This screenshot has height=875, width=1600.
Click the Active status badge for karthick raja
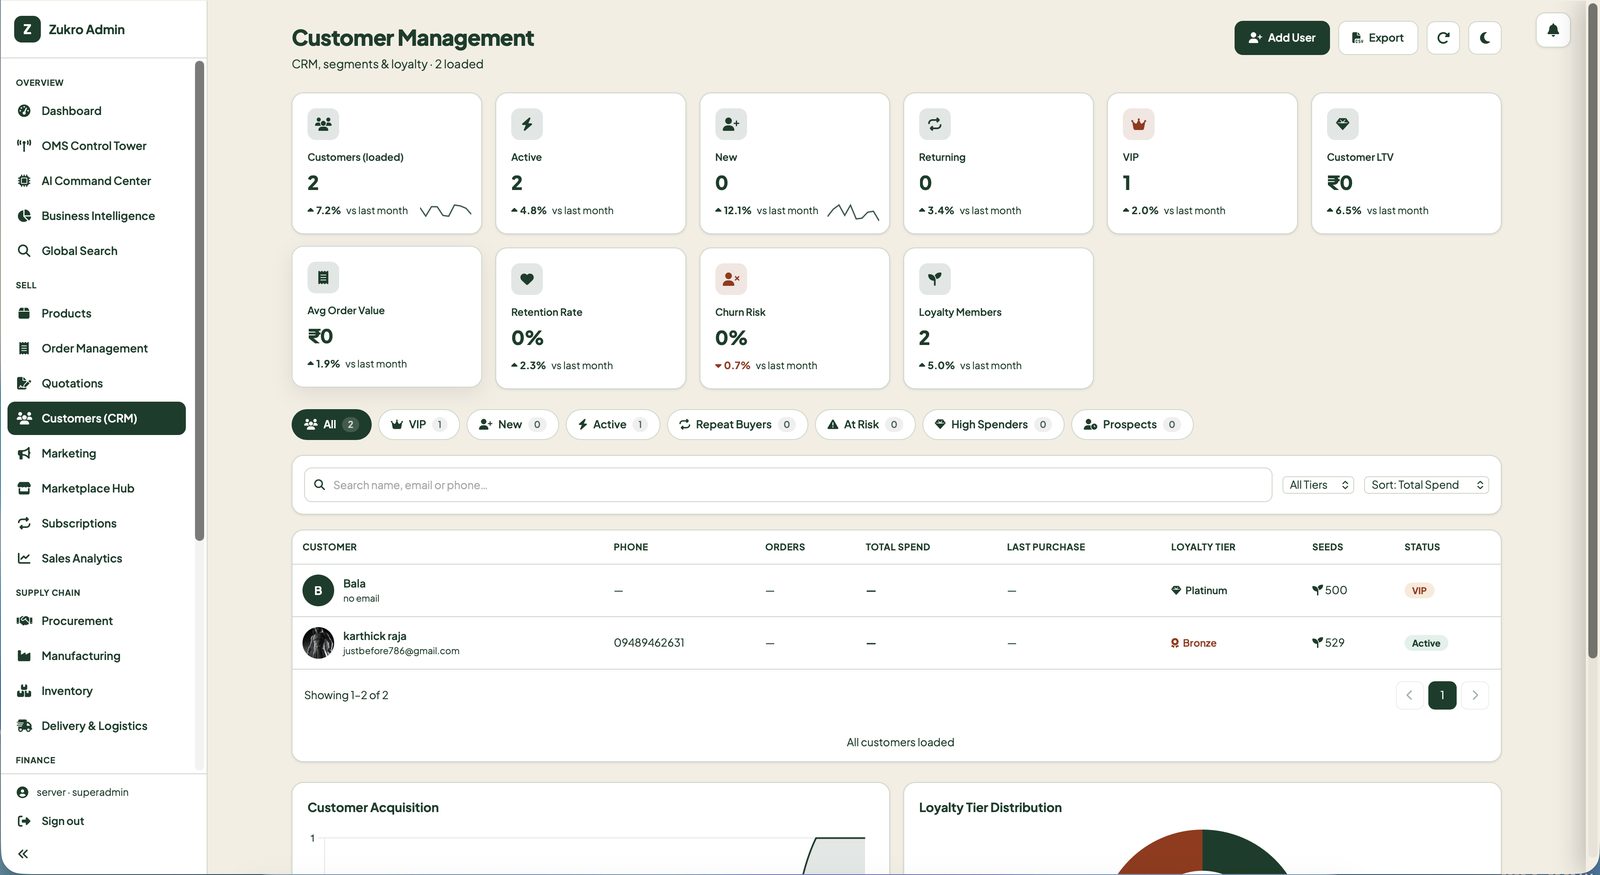point(1426,643)
